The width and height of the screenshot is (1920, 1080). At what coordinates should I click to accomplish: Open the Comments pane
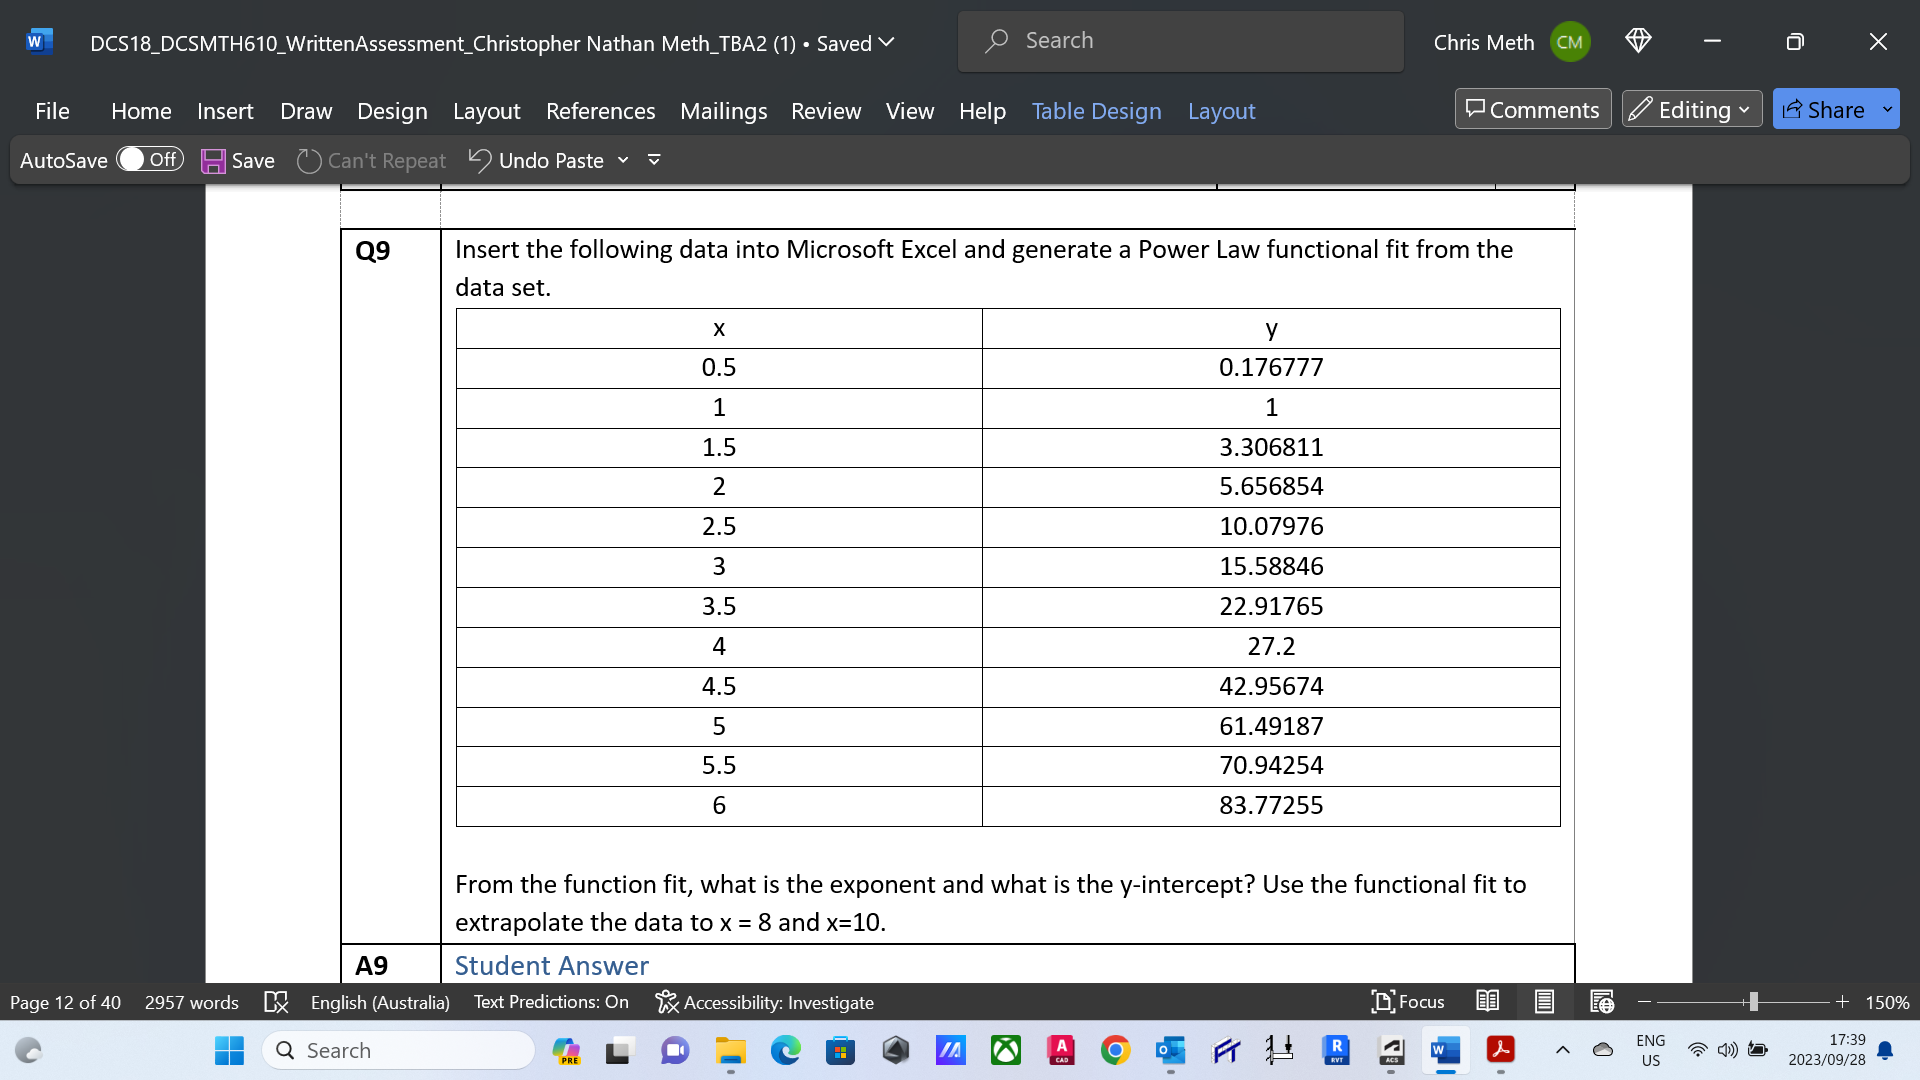tap(1532, 110)
